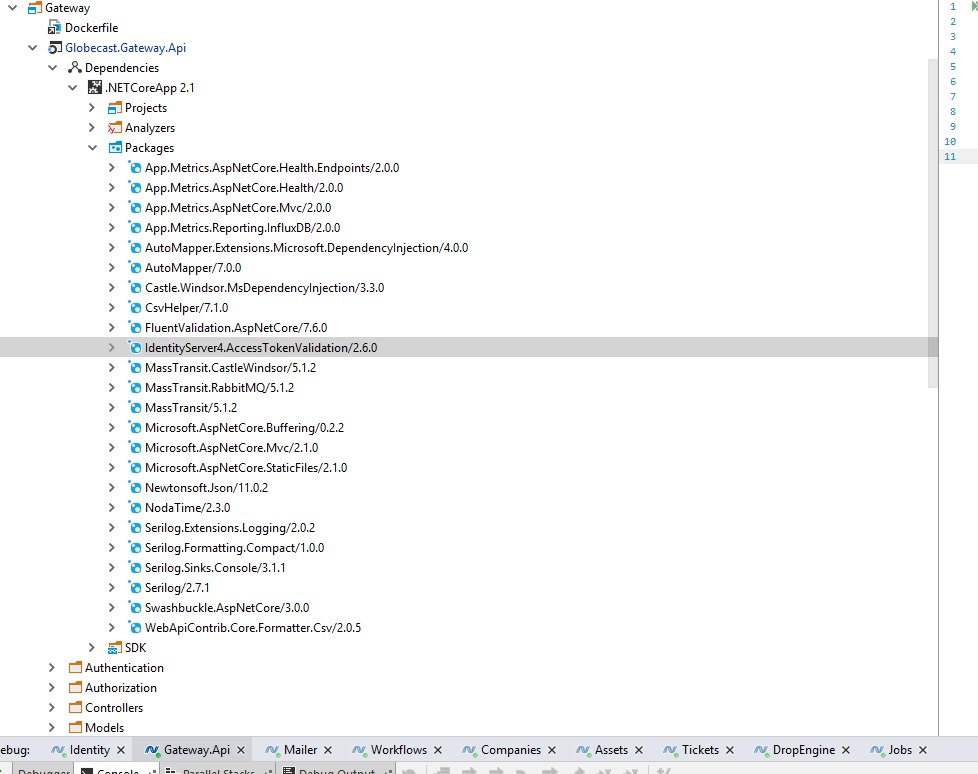Expand the Microsoft.AspNetCore.Mvc/2.1.0 package
Screen dimensions: 978x774
112,448
